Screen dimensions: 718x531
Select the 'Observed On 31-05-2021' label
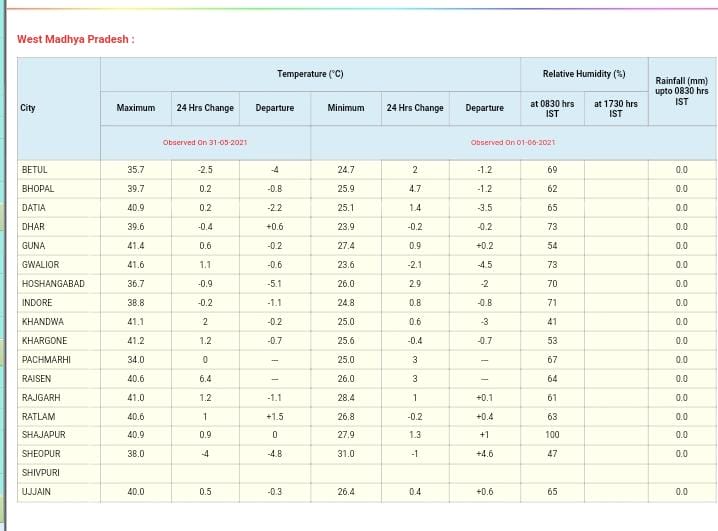pos(205,143)
